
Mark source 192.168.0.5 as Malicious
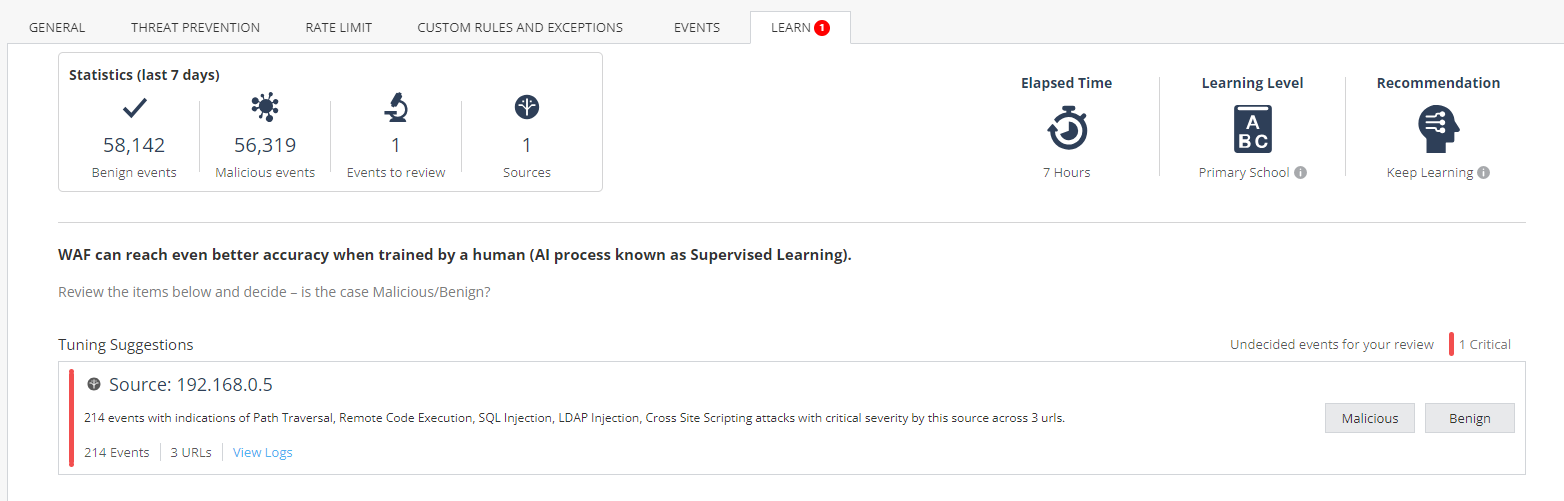pos(1370,418)
